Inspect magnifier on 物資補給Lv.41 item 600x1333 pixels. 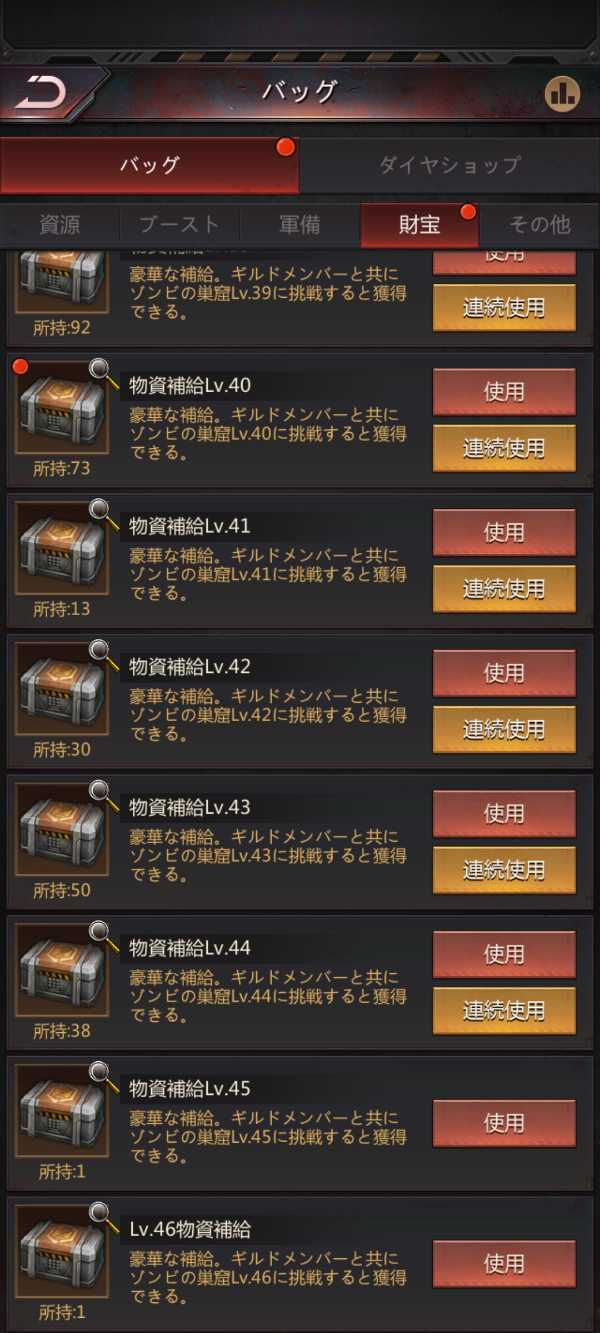[x=101, y=511]
